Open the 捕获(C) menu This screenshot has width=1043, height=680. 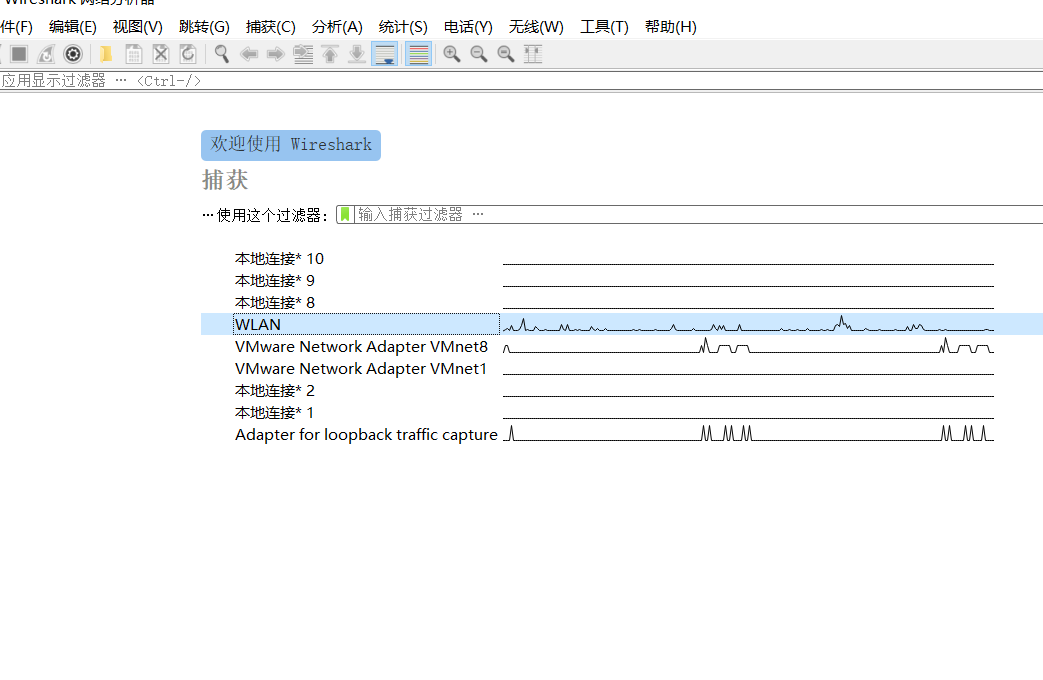(271, 27)
